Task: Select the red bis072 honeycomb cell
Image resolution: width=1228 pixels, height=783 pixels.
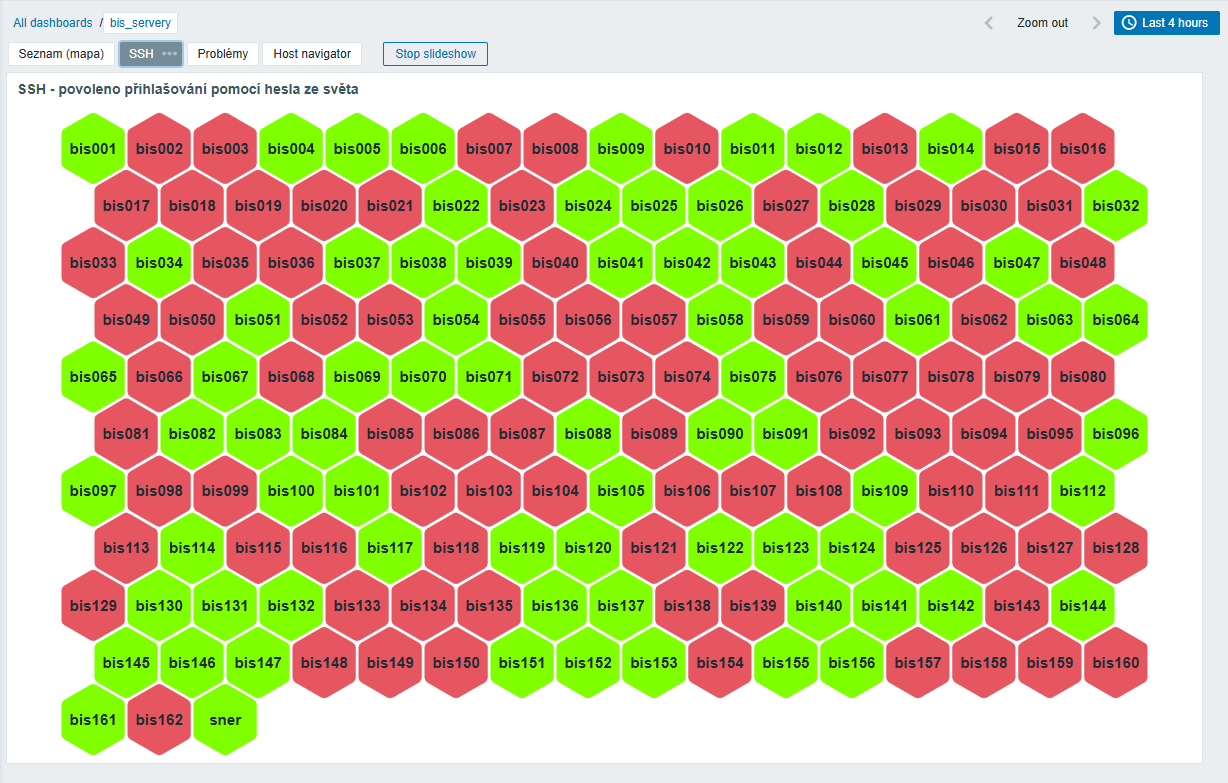Action: (555, 378)
